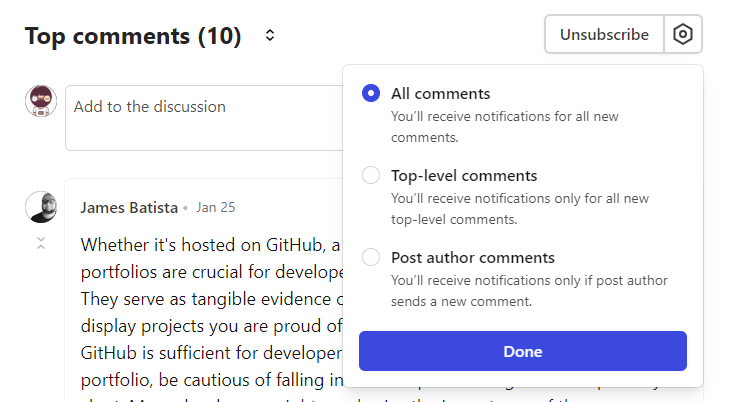Select the Post author comments radio option
Screen dimensions: 736x402
pyautogui.click(x=371, y=257)
